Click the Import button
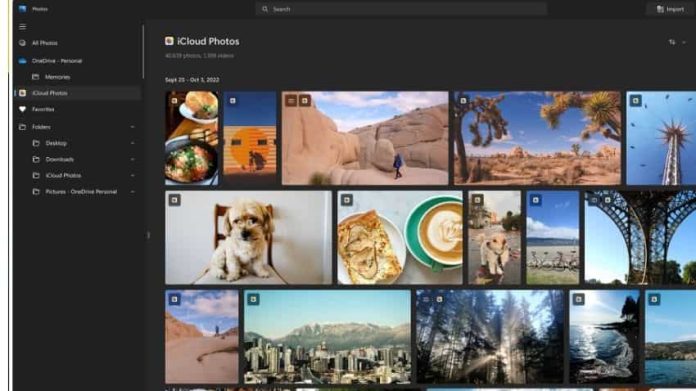Viewport: 696px width, 391px height. coord(670,9)
